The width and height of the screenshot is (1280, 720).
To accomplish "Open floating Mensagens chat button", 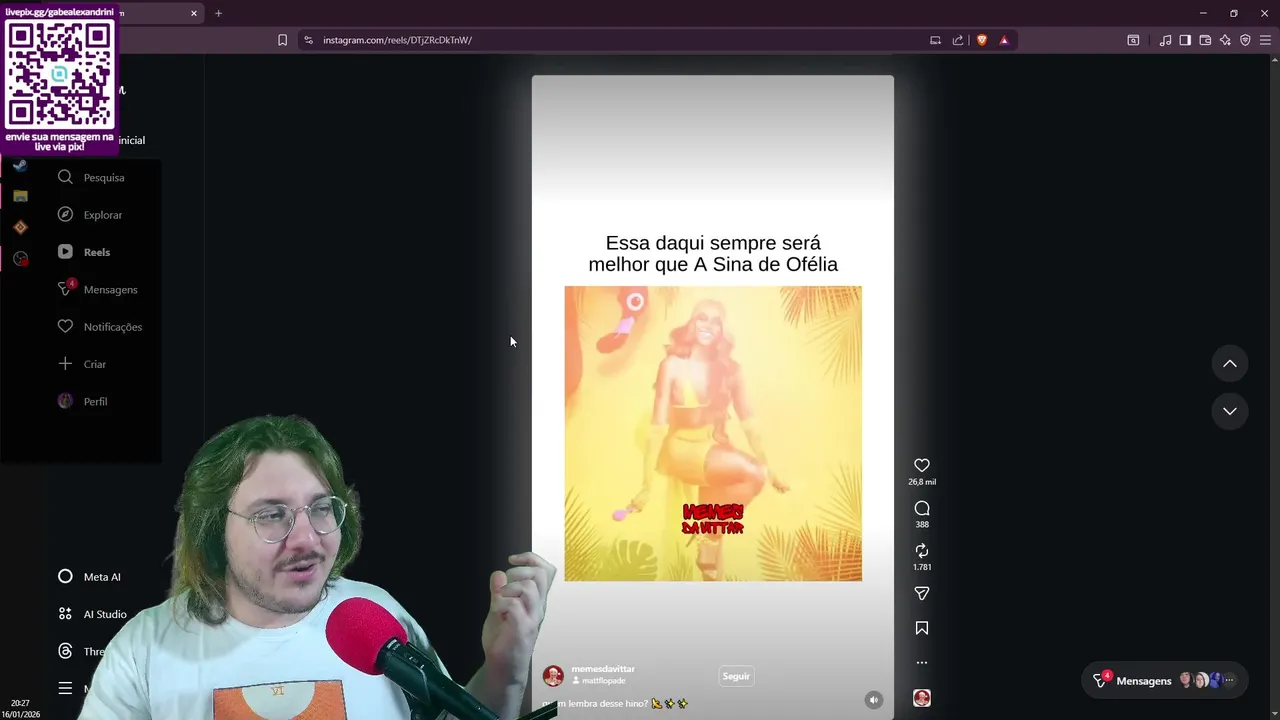I will (x=1165, y=680).
